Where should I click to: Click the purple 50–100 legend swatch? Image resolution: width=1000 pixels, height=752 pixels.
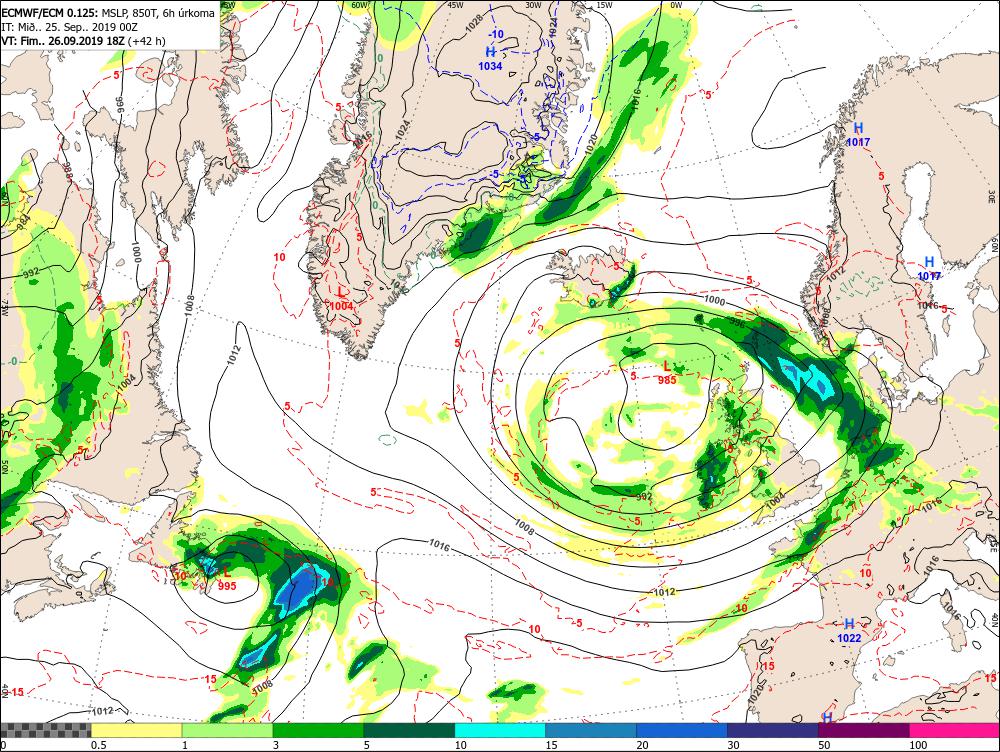(x=864, y=730)
